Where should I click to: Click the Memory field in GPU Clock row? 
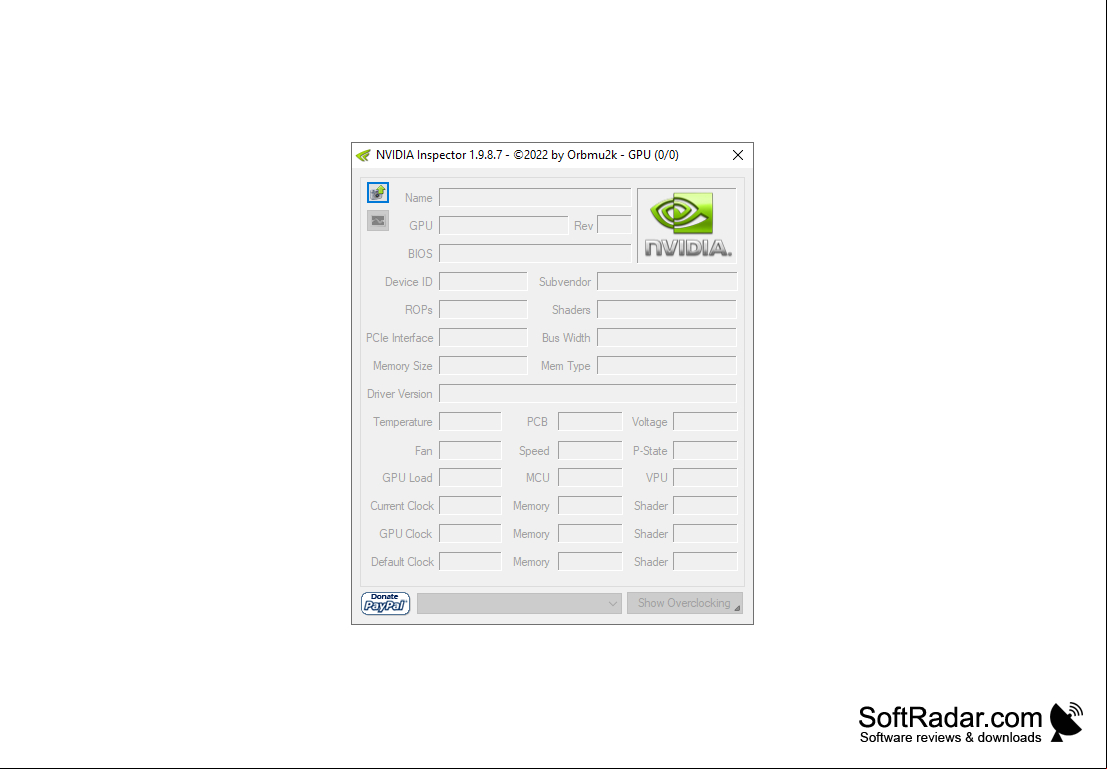click(x=590, y=534)
